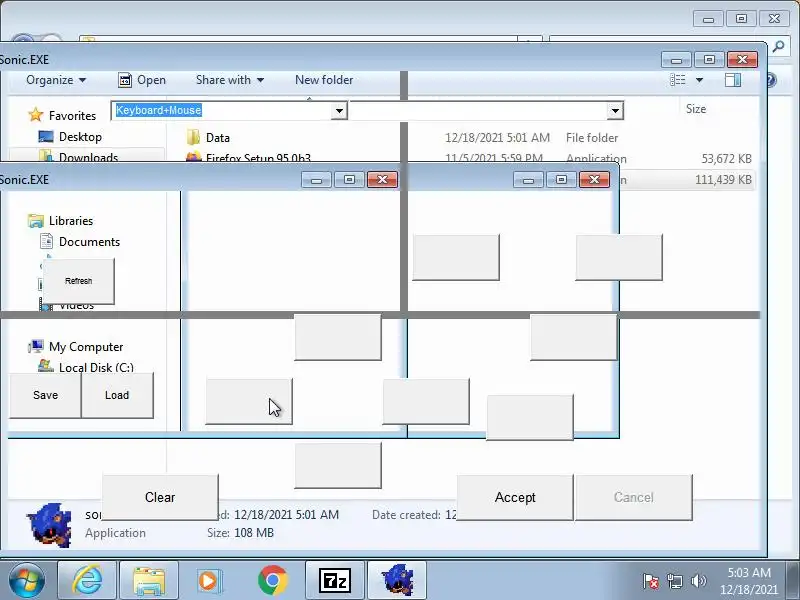800x600 pixels.
Task: Click the Sonic.EXE thumbnail in details pane
Action: point(49,525)
